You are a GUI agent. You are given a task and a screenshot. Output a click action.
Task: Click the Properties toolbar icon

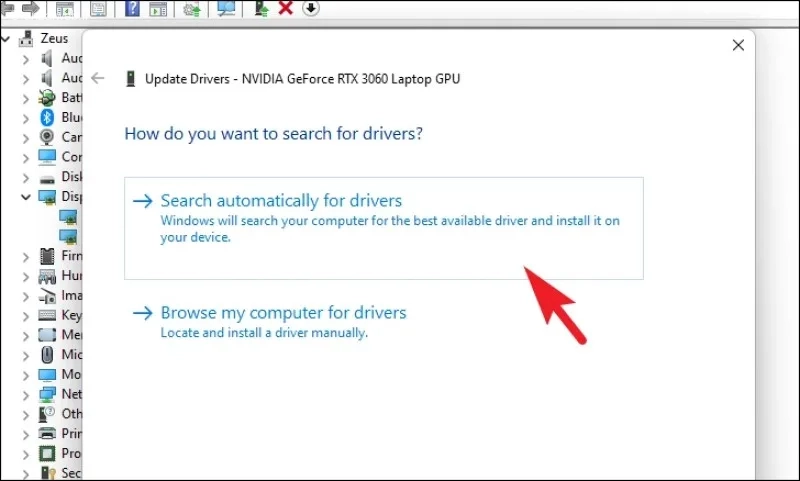98,8
